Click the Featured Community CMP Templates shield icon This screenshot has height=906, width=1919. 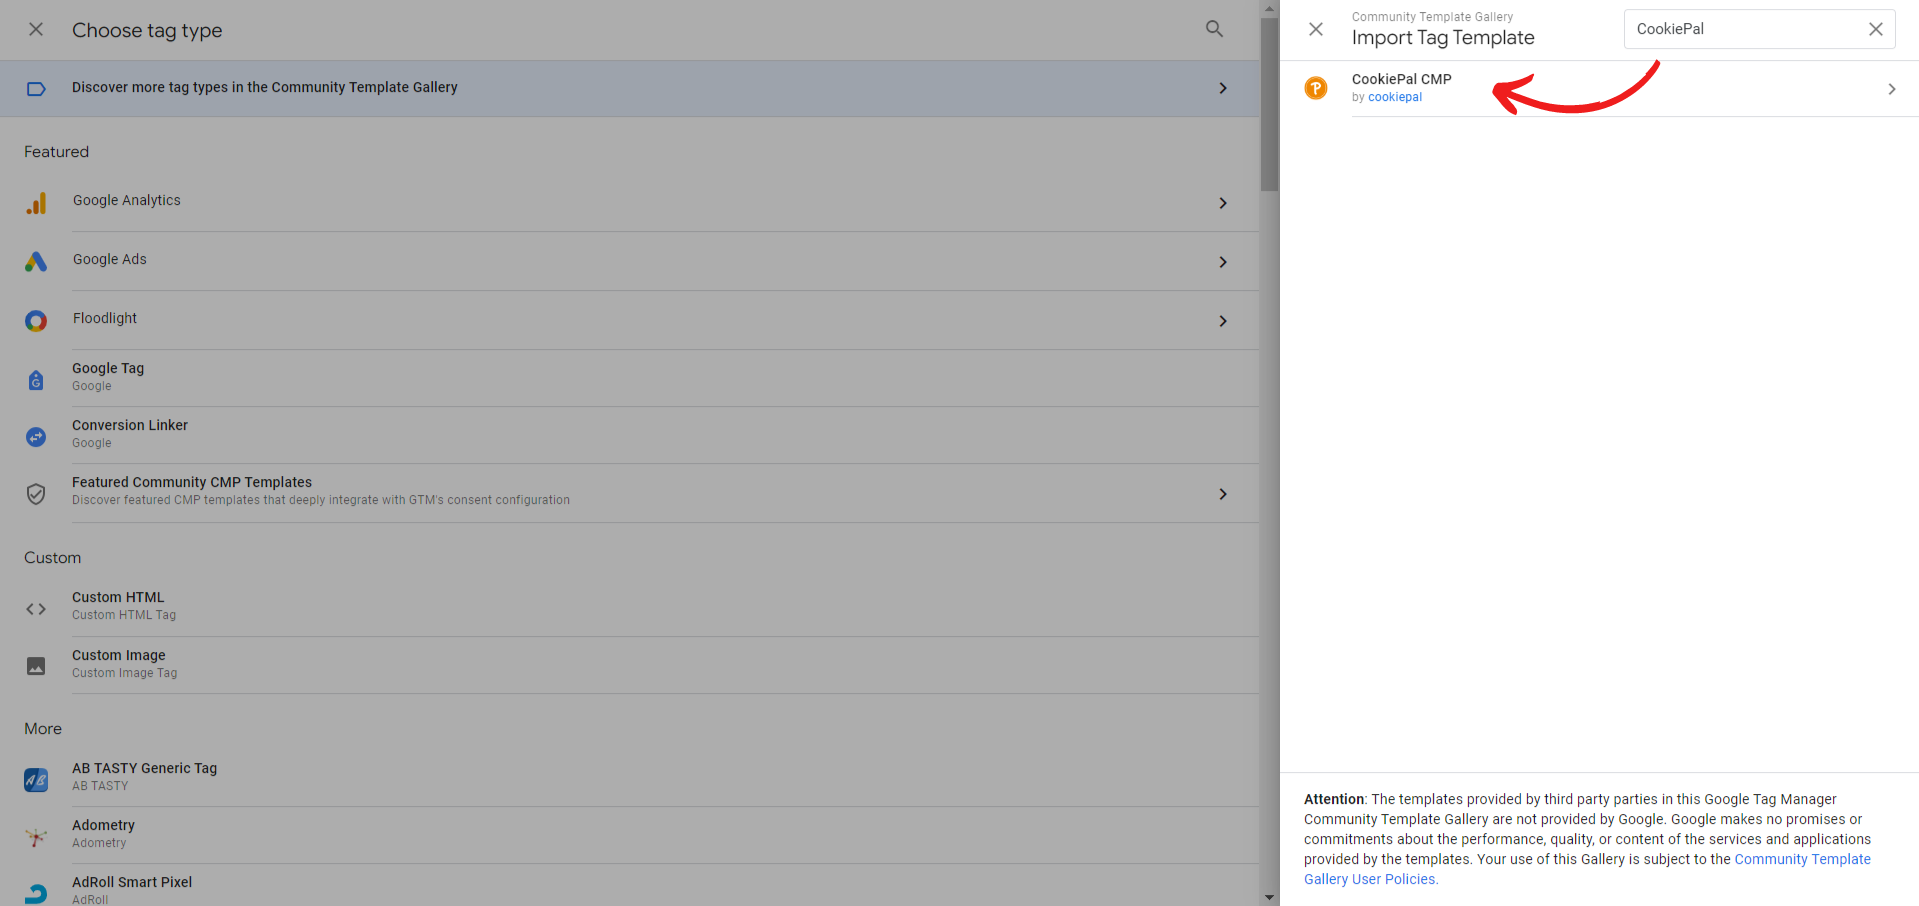click(x=36, y=493)
